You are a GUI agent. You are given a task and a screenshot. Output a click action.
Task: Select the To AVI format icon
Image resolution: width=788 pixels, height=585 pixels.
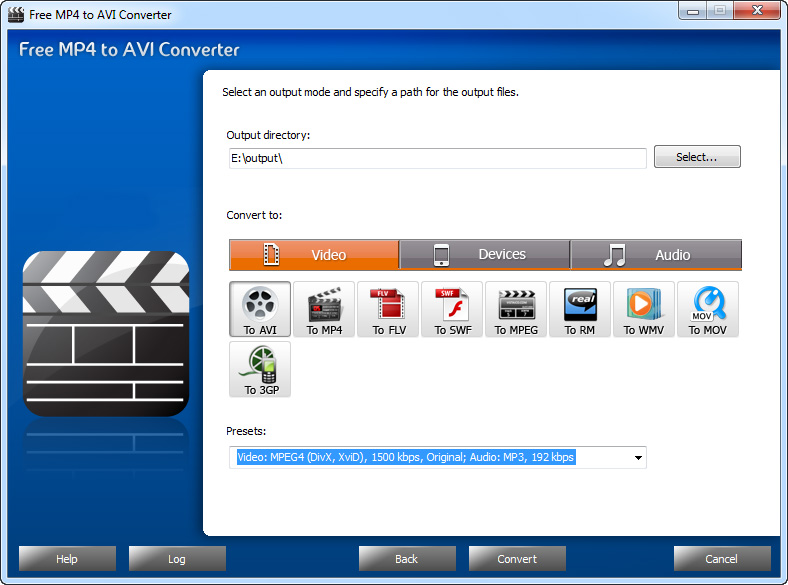[x=260, y=309]
